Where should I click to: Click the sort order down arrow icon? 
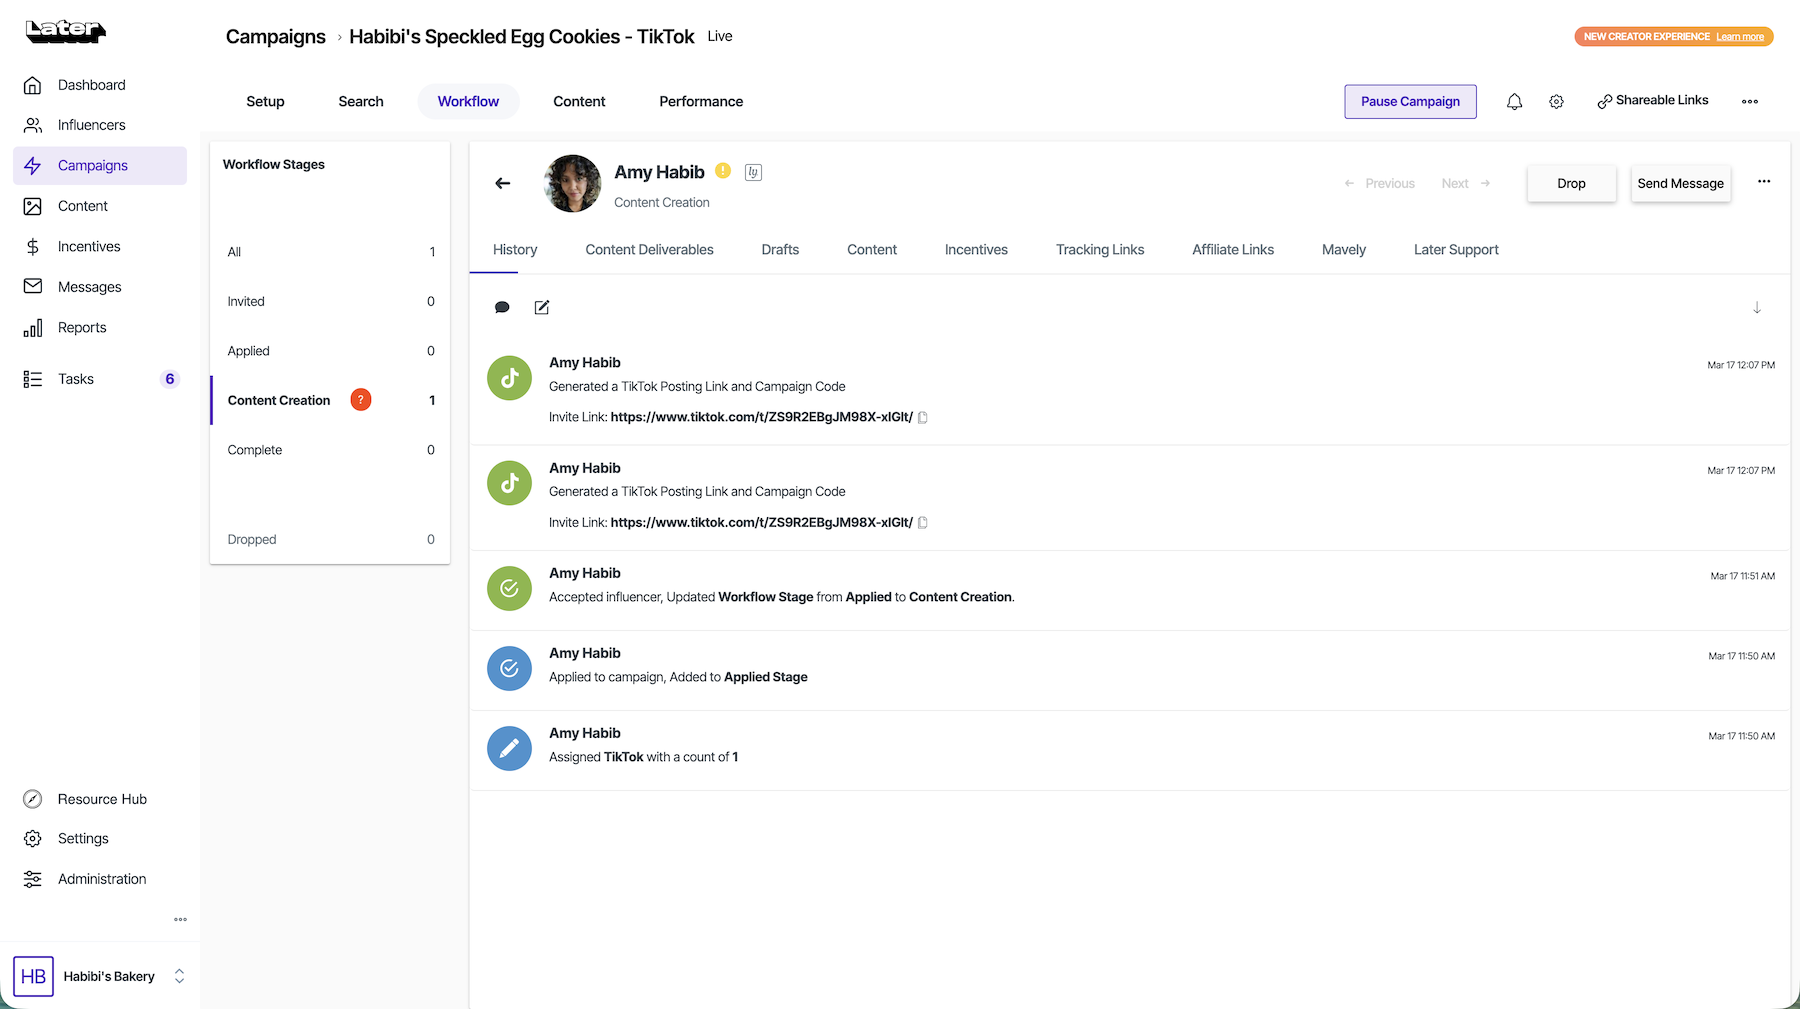tap(1756, 308)
